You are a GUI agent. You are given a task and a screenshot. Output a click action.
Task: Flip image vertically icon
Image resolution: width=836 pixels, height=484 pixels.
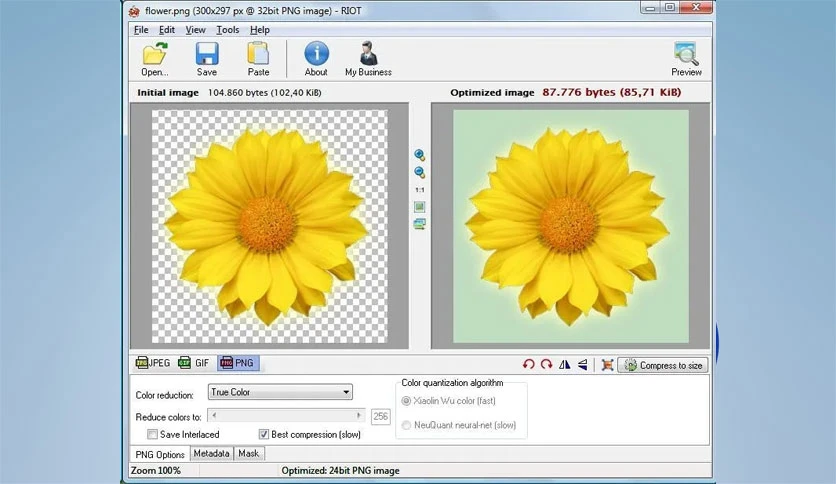pyautogui.click(x=583, y=365)
